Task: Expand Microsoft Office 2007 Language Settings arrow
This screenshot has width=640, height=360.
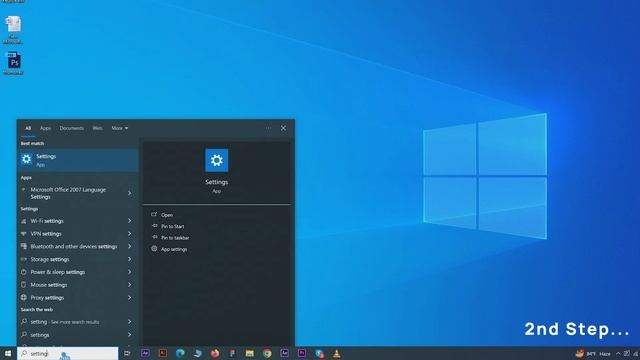Action: [x=129, y=193]
